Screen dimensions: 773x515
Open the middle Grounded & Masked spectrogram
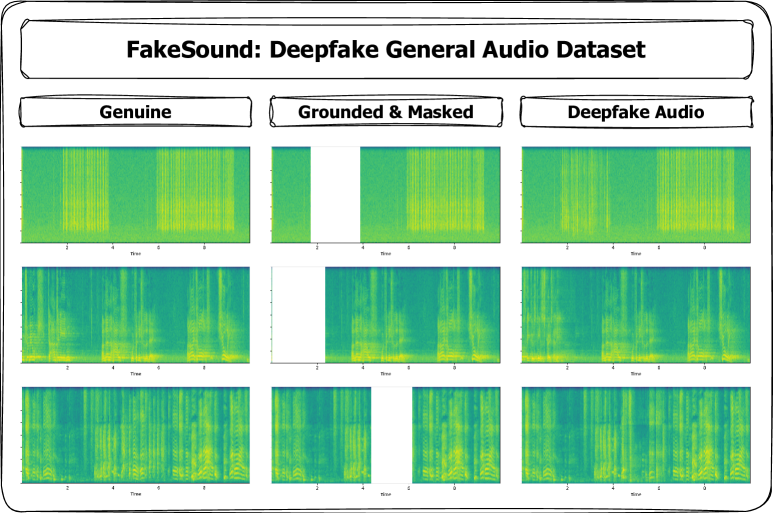[x=386, y=315]
